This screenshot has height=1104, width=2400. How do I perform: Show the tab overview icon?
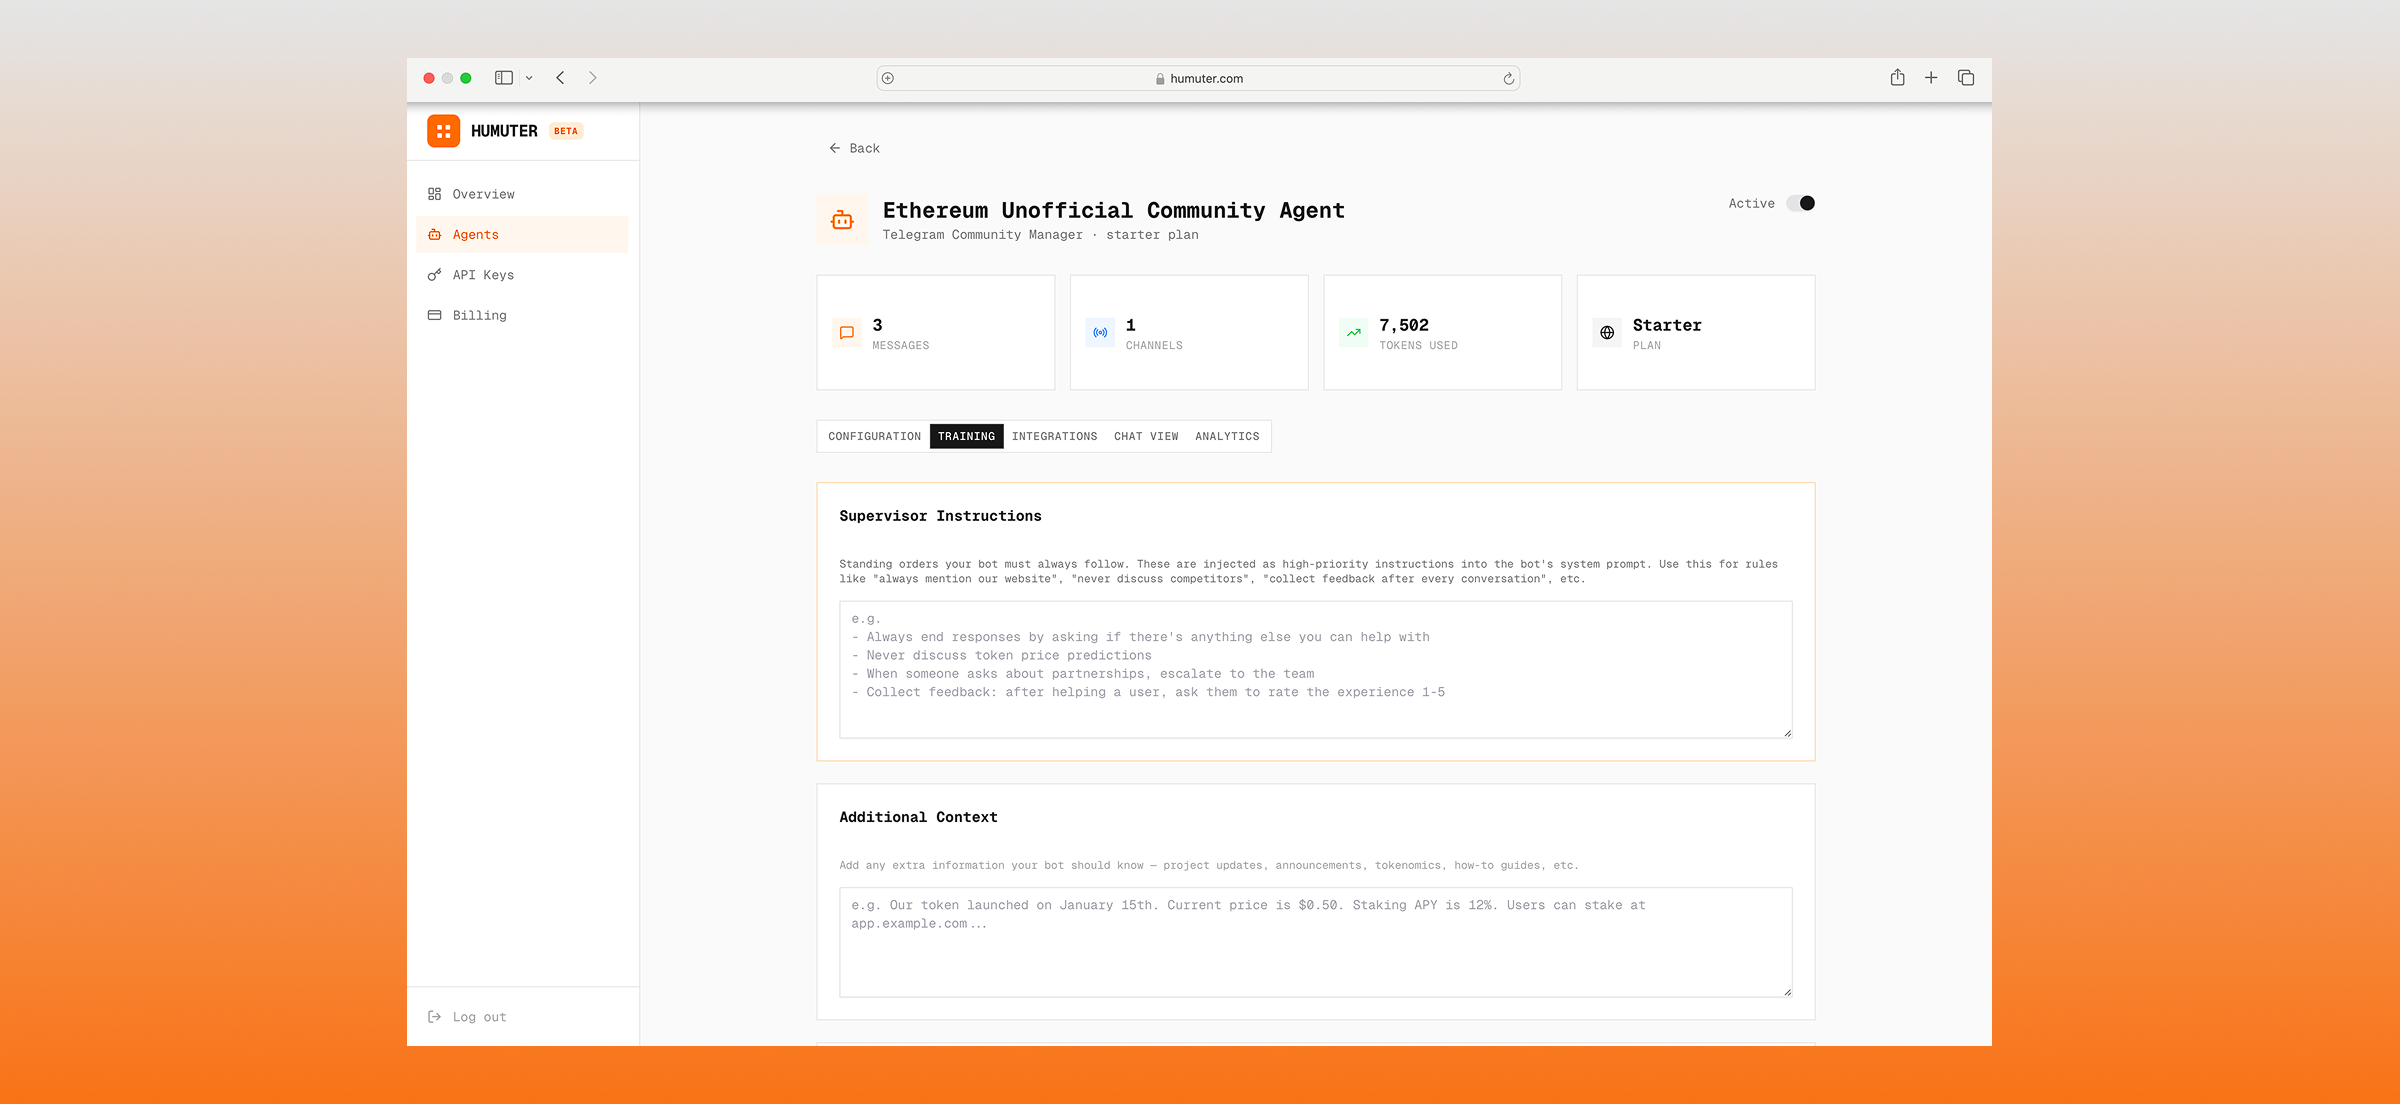click(1966, 78)
